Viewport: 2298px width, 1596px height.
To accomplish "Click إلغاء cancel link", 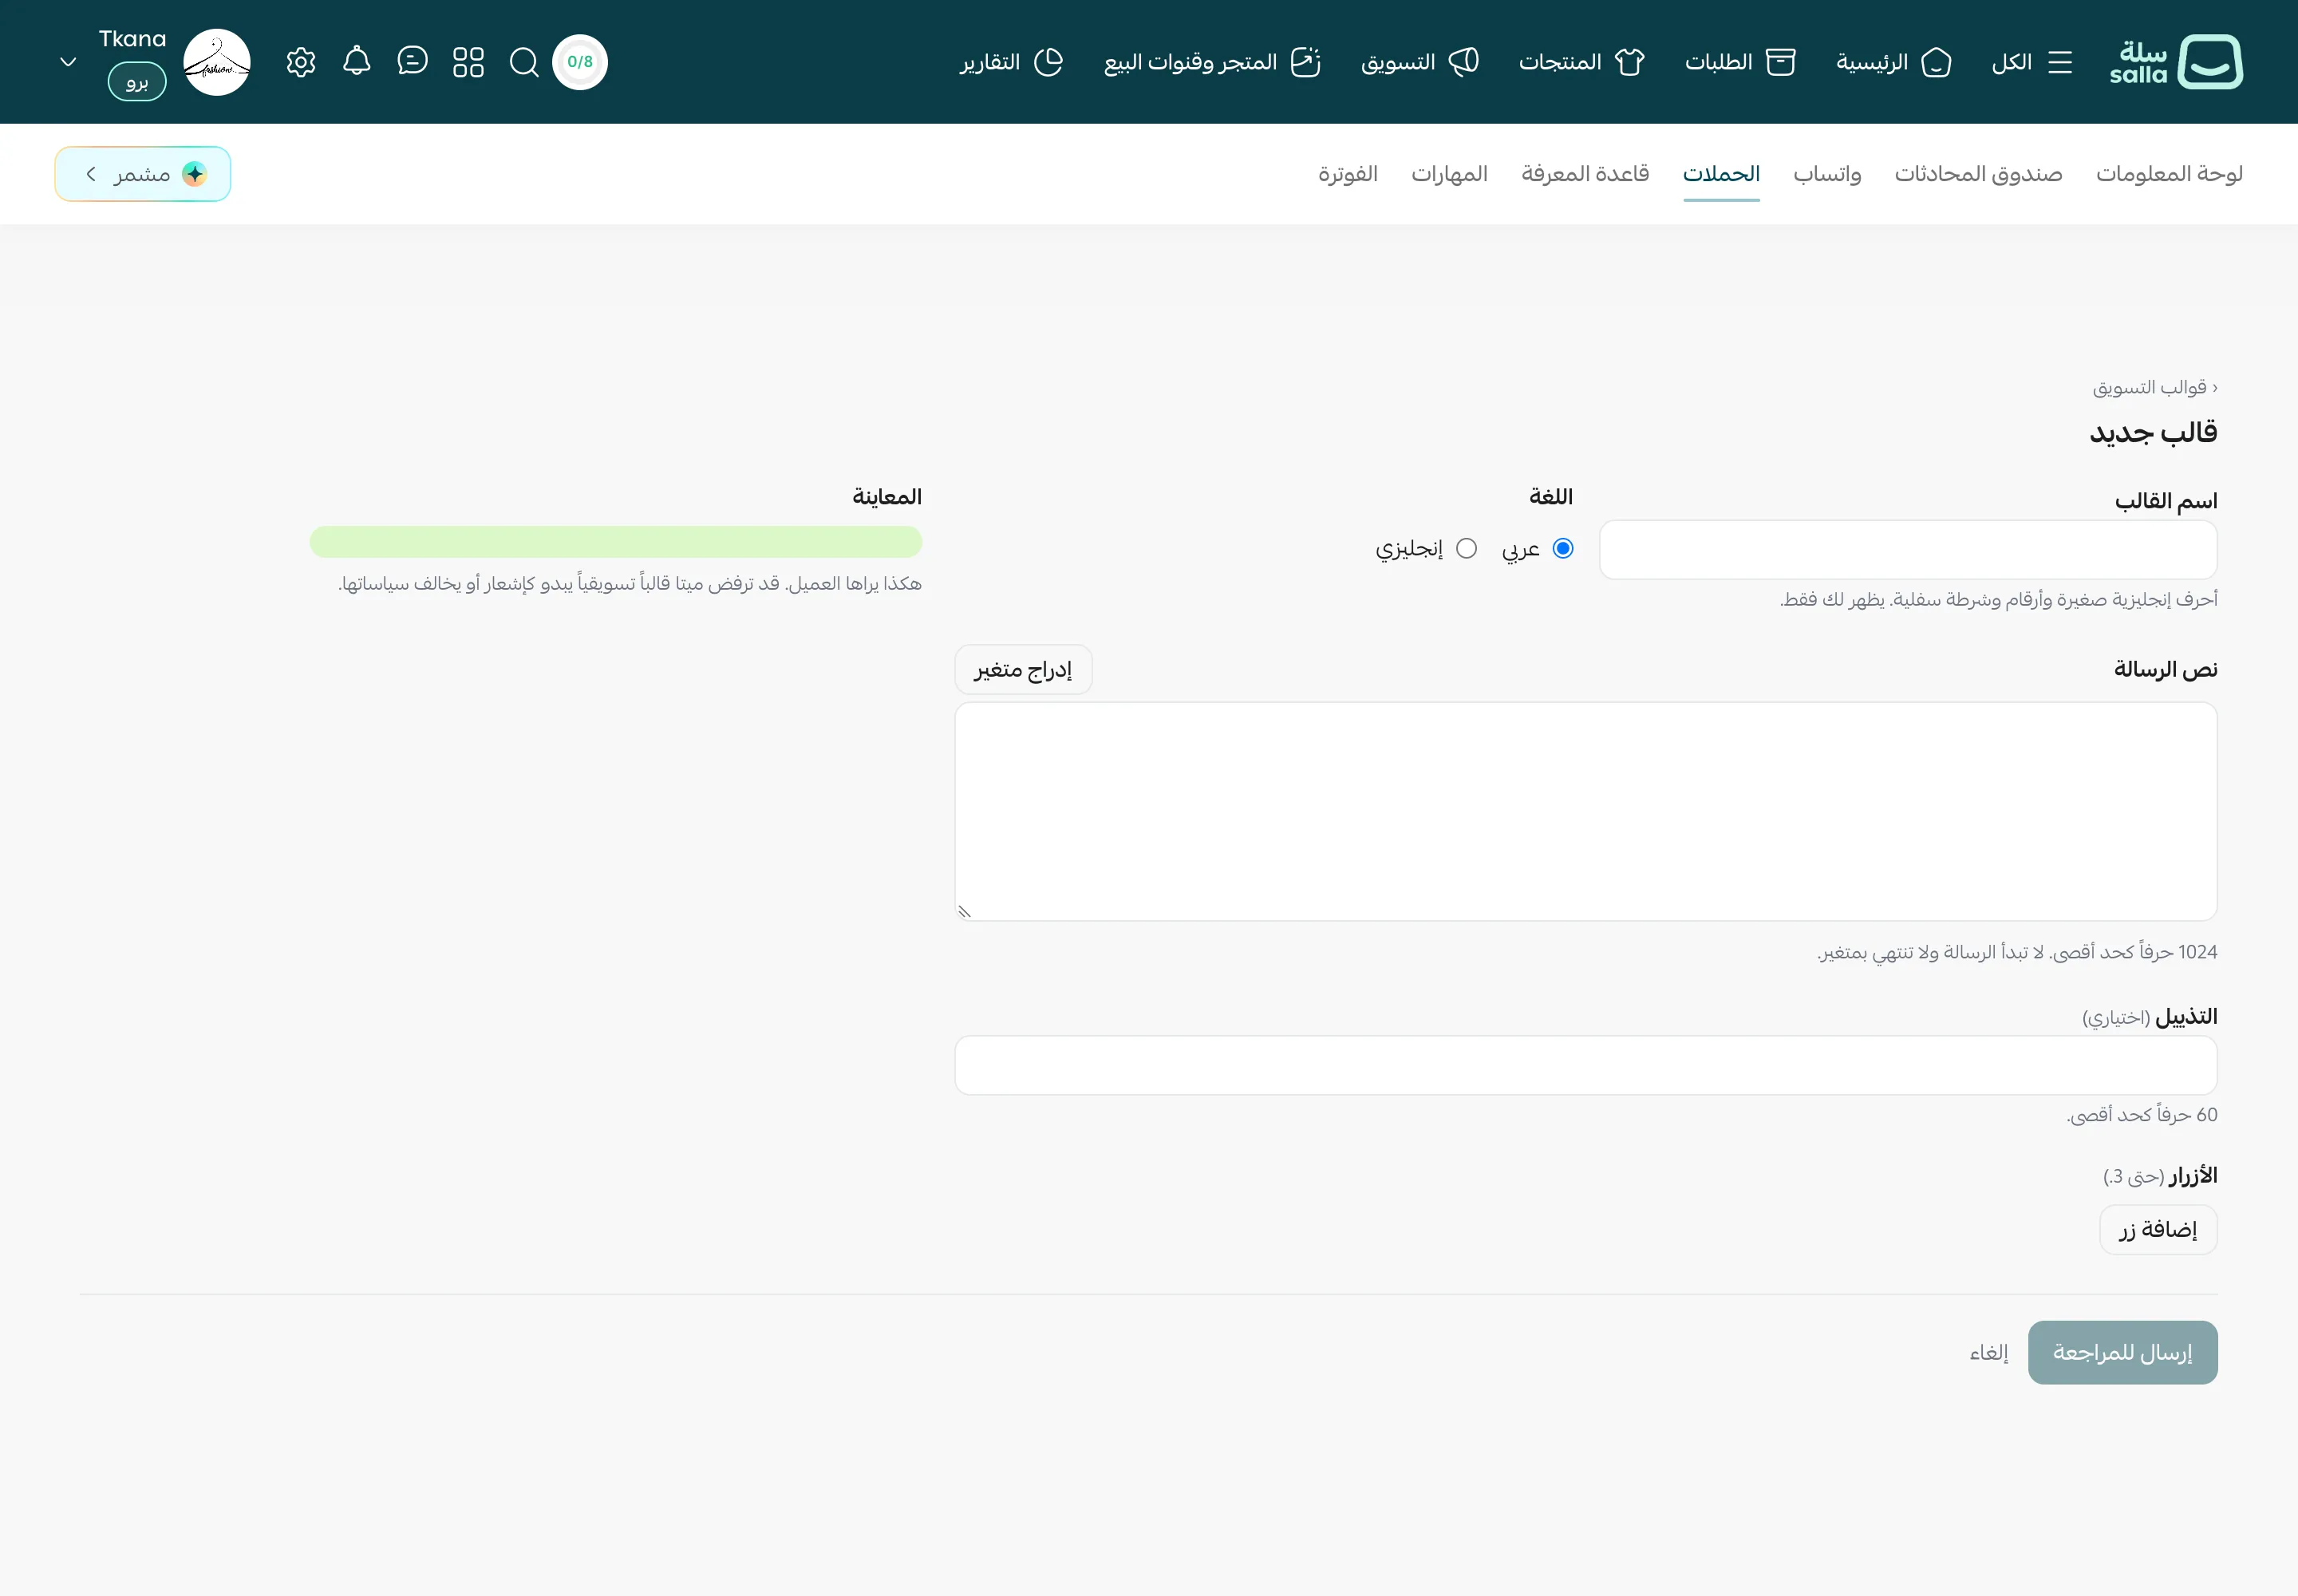I will point(1988,1352).
